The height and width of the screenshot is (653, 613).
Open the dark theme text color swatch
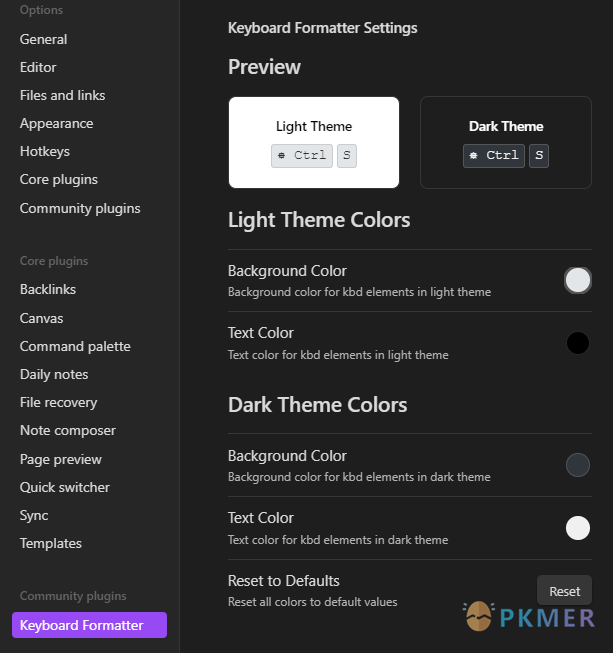click(578, 528)
